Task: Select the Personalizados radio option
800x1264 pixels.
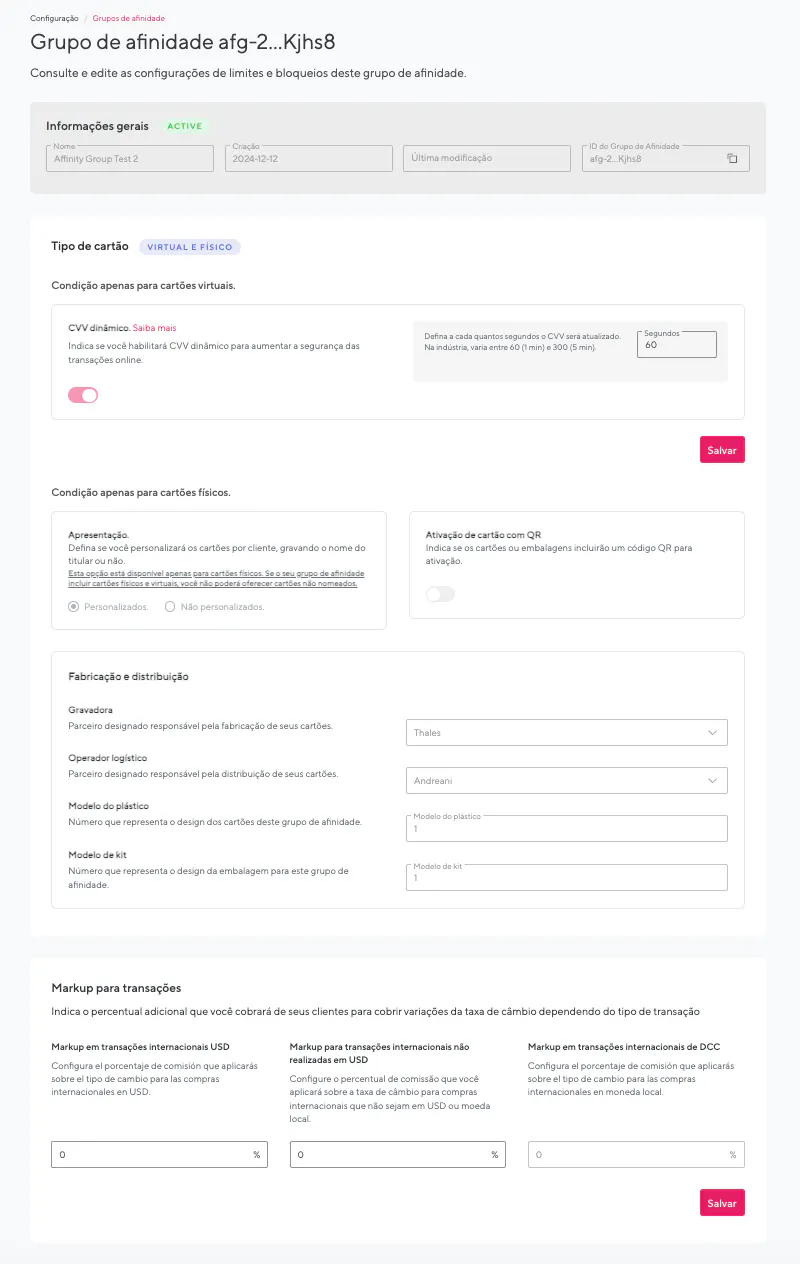Action: [x=74, y=607]
